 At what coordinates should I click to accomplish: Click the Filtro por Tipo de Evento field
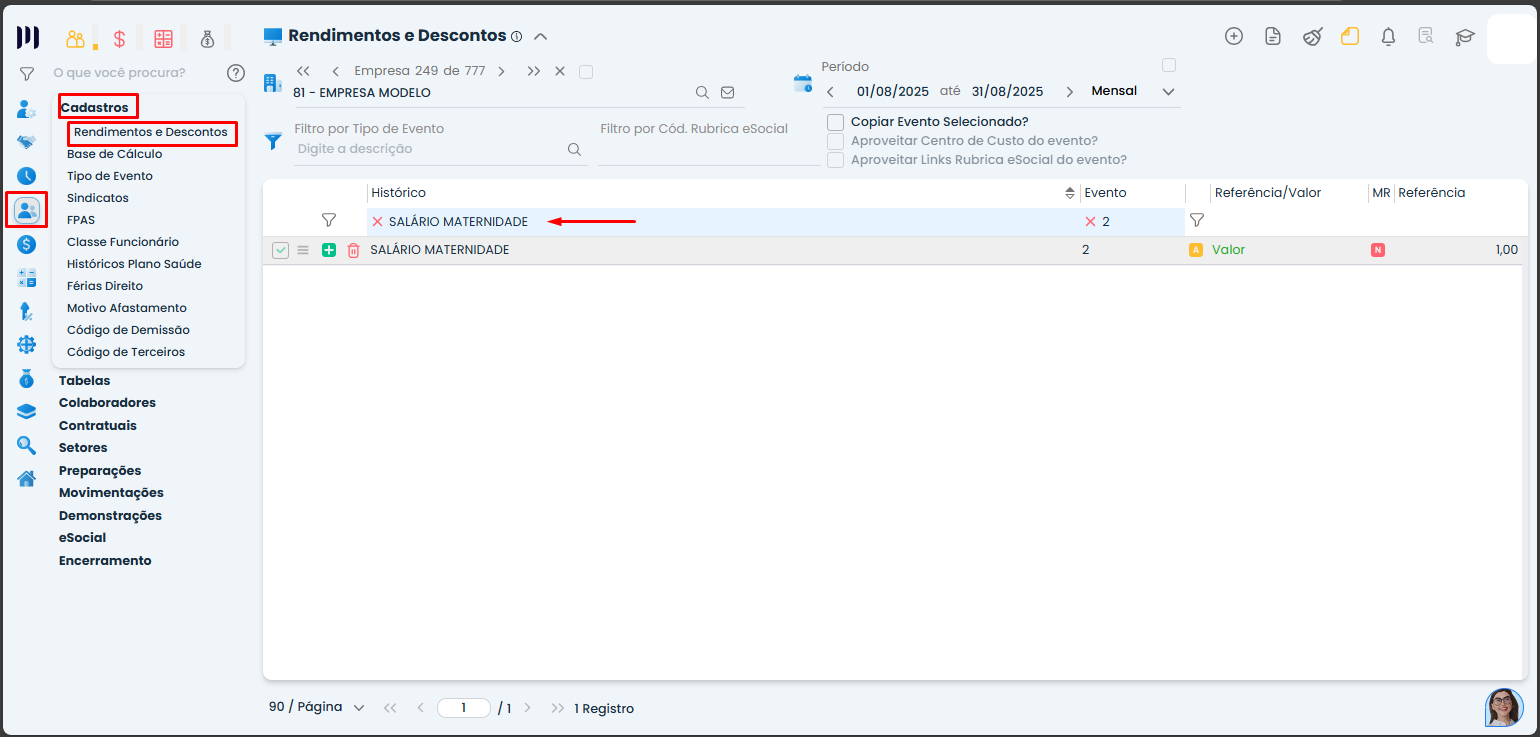click(430, 149)
